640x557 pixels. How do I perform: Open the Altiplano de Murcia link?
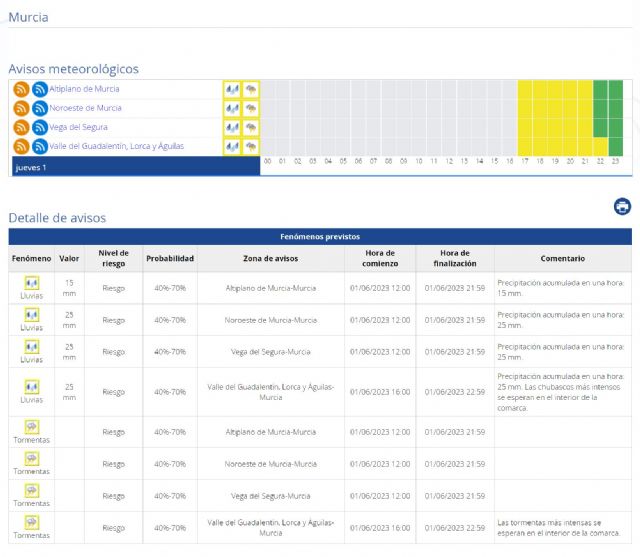click(84, 89)
